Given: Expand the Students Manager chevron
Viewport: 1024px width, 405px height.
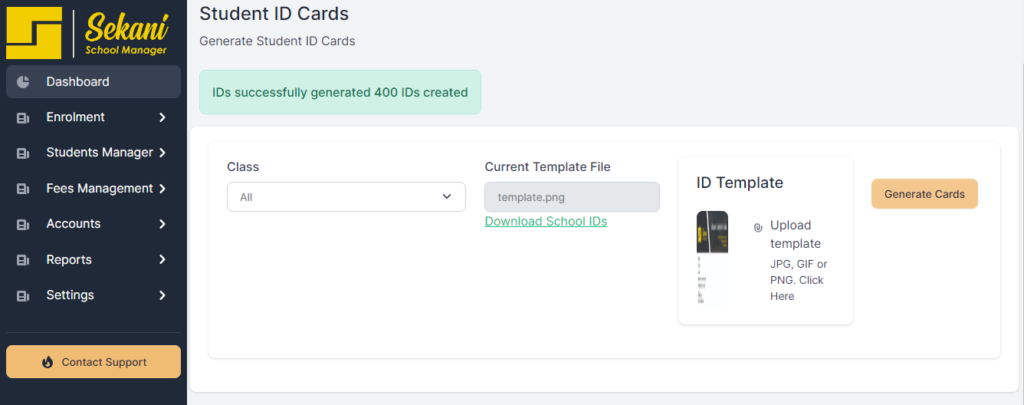Looking at the screenshot, I should (162, 153).
